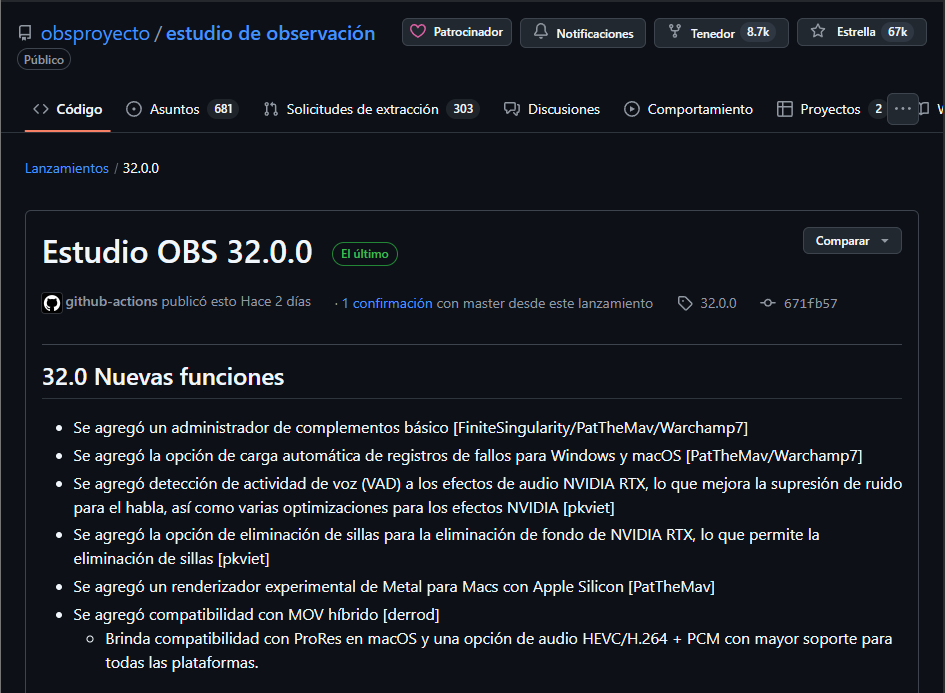The height and width of the screenshot is (693, 945).
Task: Click the bell icon for Notificaciones
Action: [x=541, y=31]
